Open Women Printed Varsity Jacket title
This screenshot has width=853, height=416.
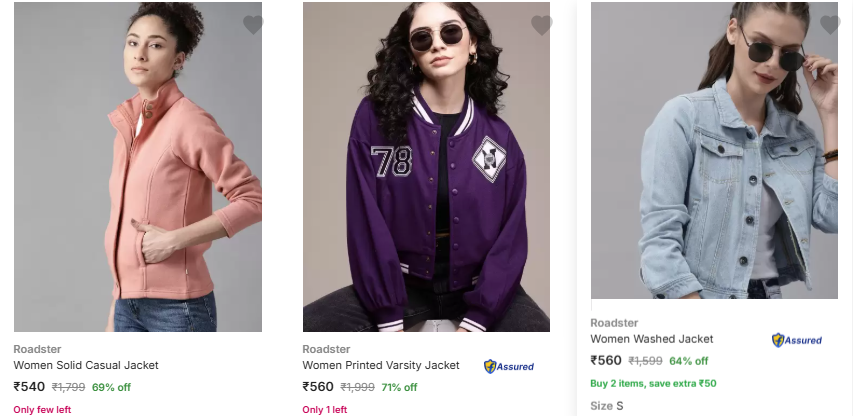pos(381,366)
